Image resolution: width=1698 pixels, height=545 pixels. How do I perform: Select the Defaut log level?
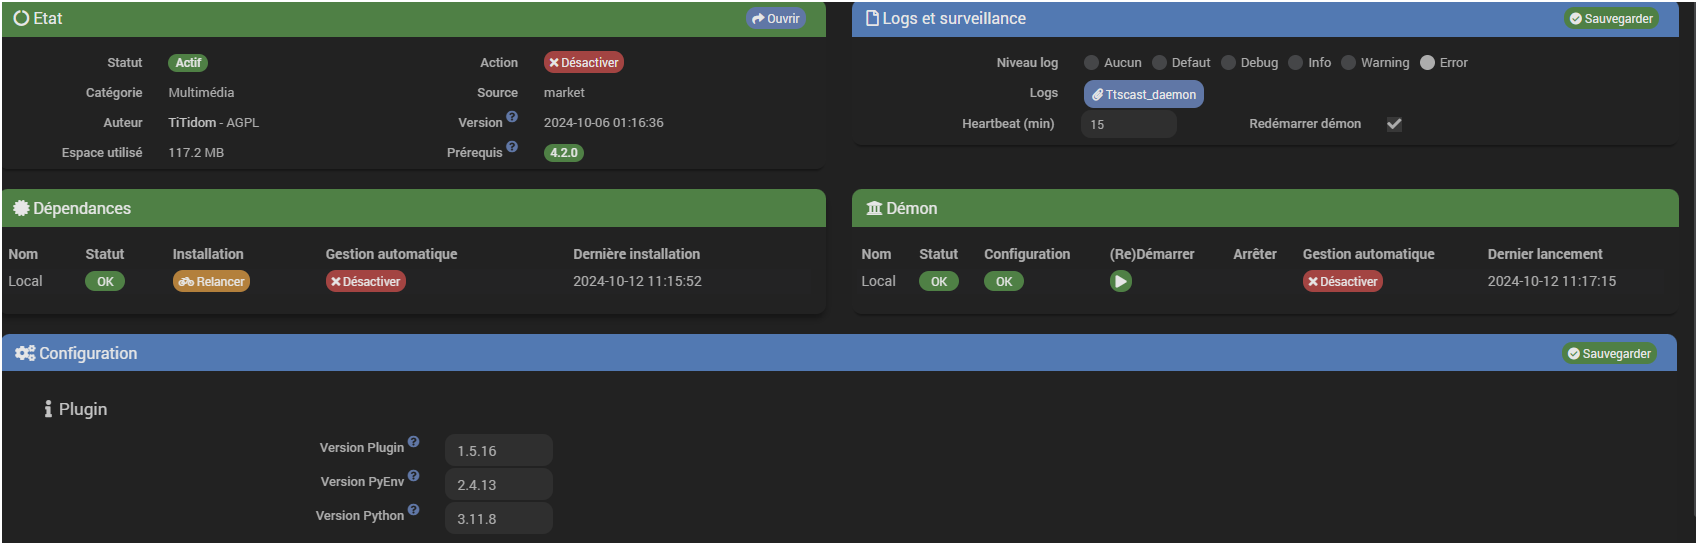coord(1160,63)
